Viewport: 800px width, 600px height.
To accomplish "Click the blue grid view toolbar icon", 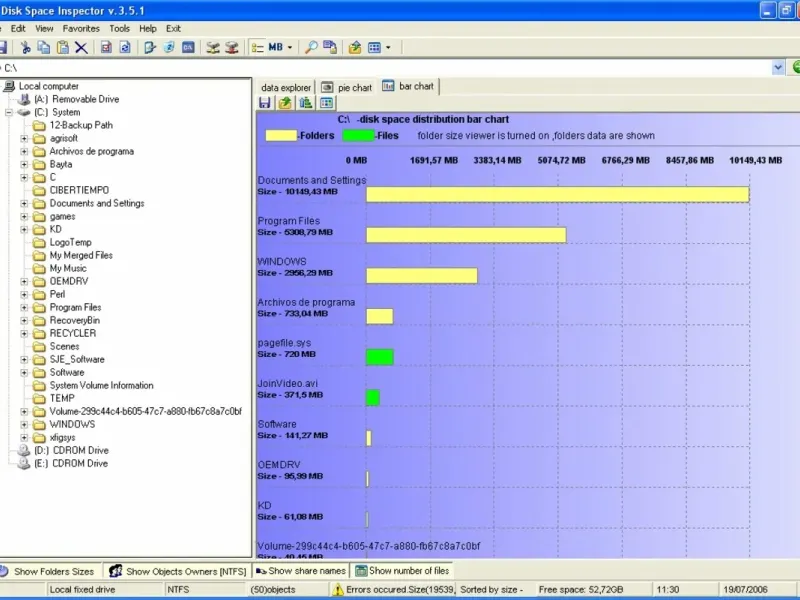I will [x=374, y=47].
